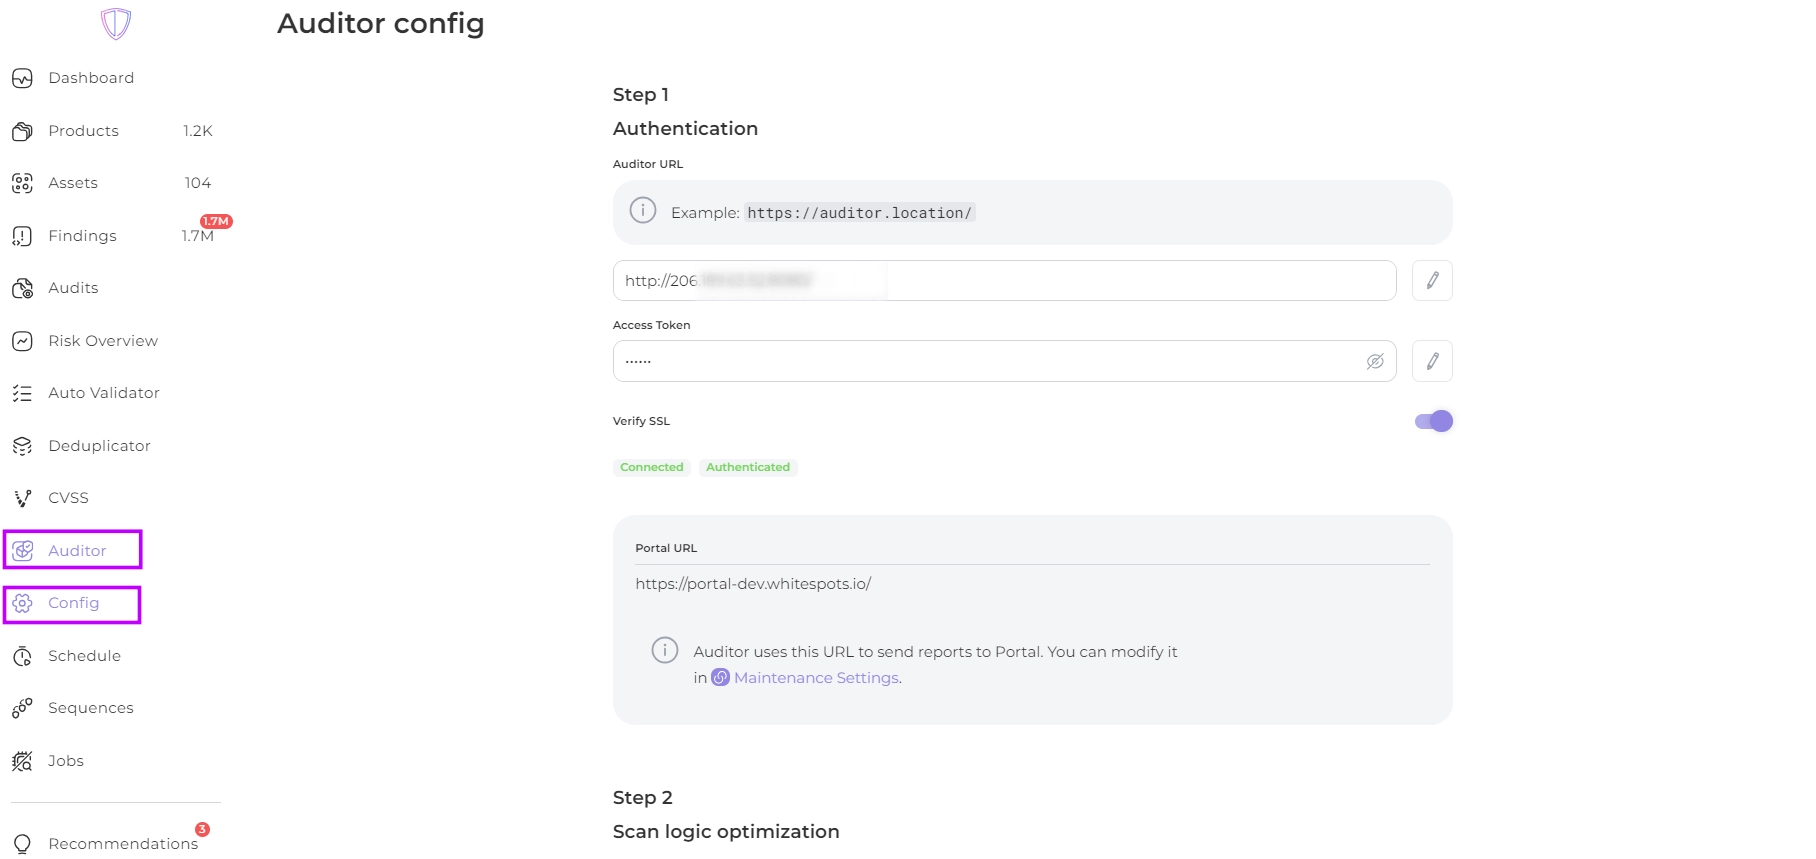Click the pencil icon beside Auditor URL
This screenshot has width=1816, height=859.
coord(1432,281)
